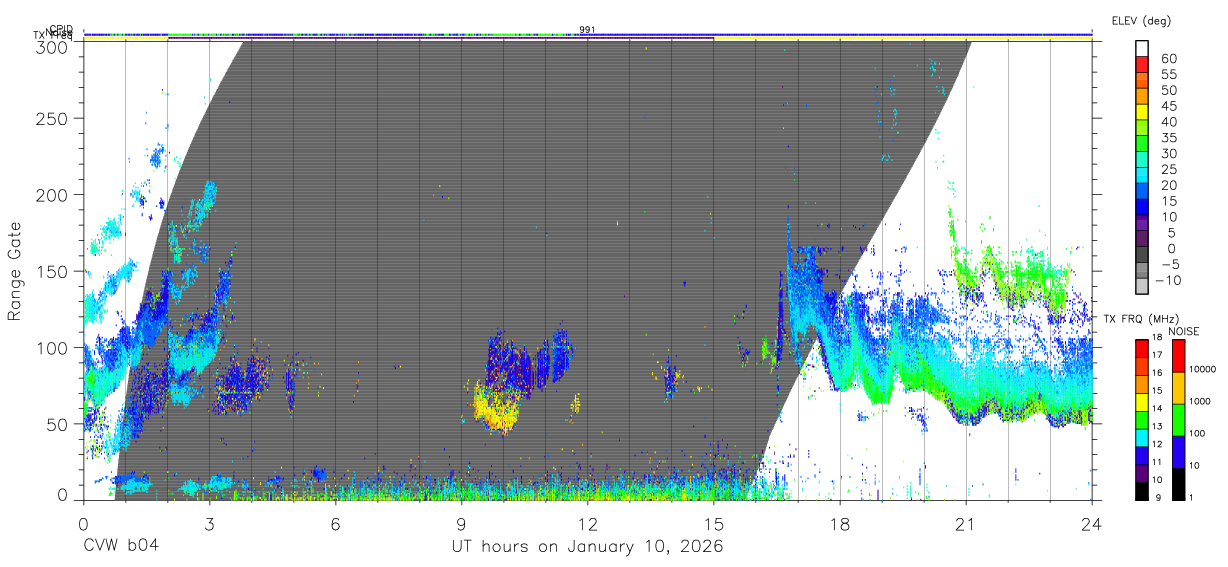Click the 'CVW b04' radar beam label
Viewport: 1228px width, 567px height.
pos(120,547)
